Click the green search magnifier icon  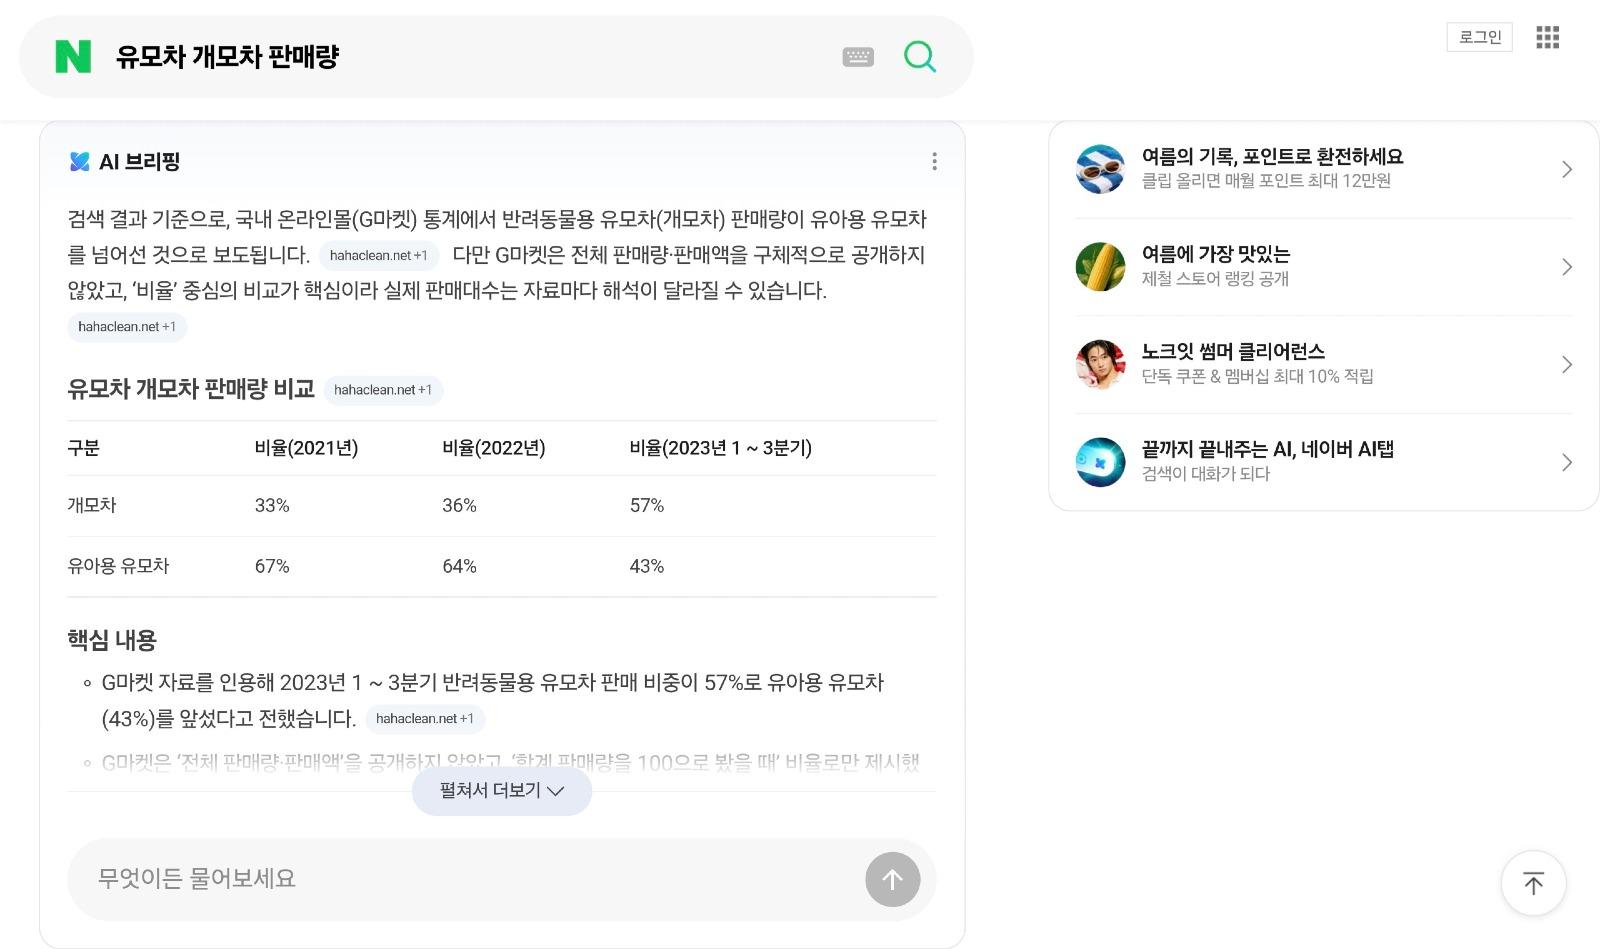[920, 56]
